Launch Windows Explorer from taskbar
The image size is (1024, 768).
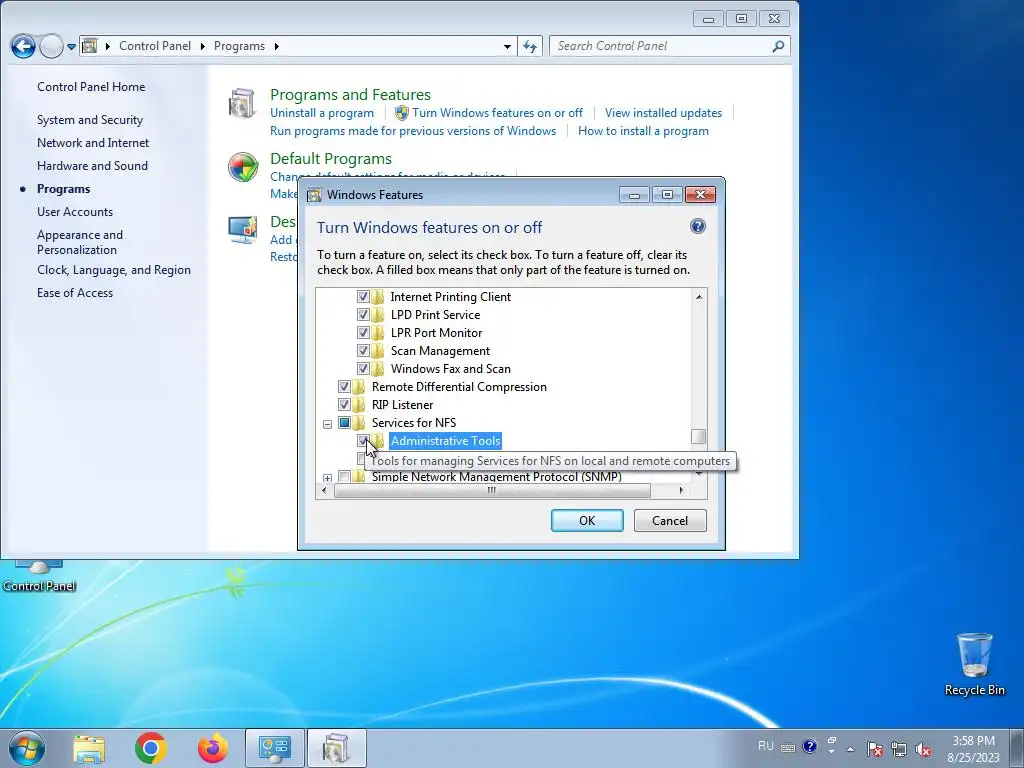(89, 748)
